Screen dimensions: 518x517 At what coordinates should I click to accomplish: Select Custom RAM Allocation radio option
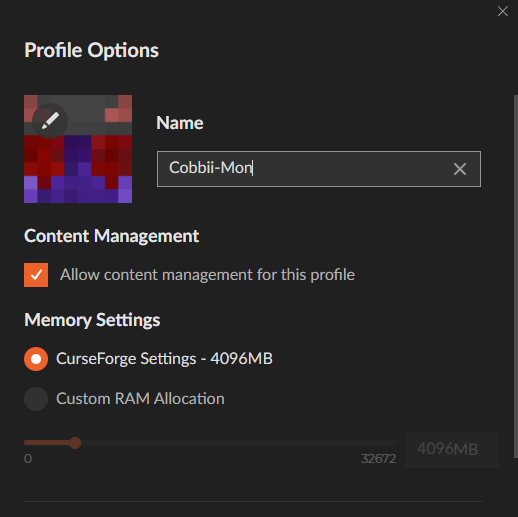pos(36,399)
